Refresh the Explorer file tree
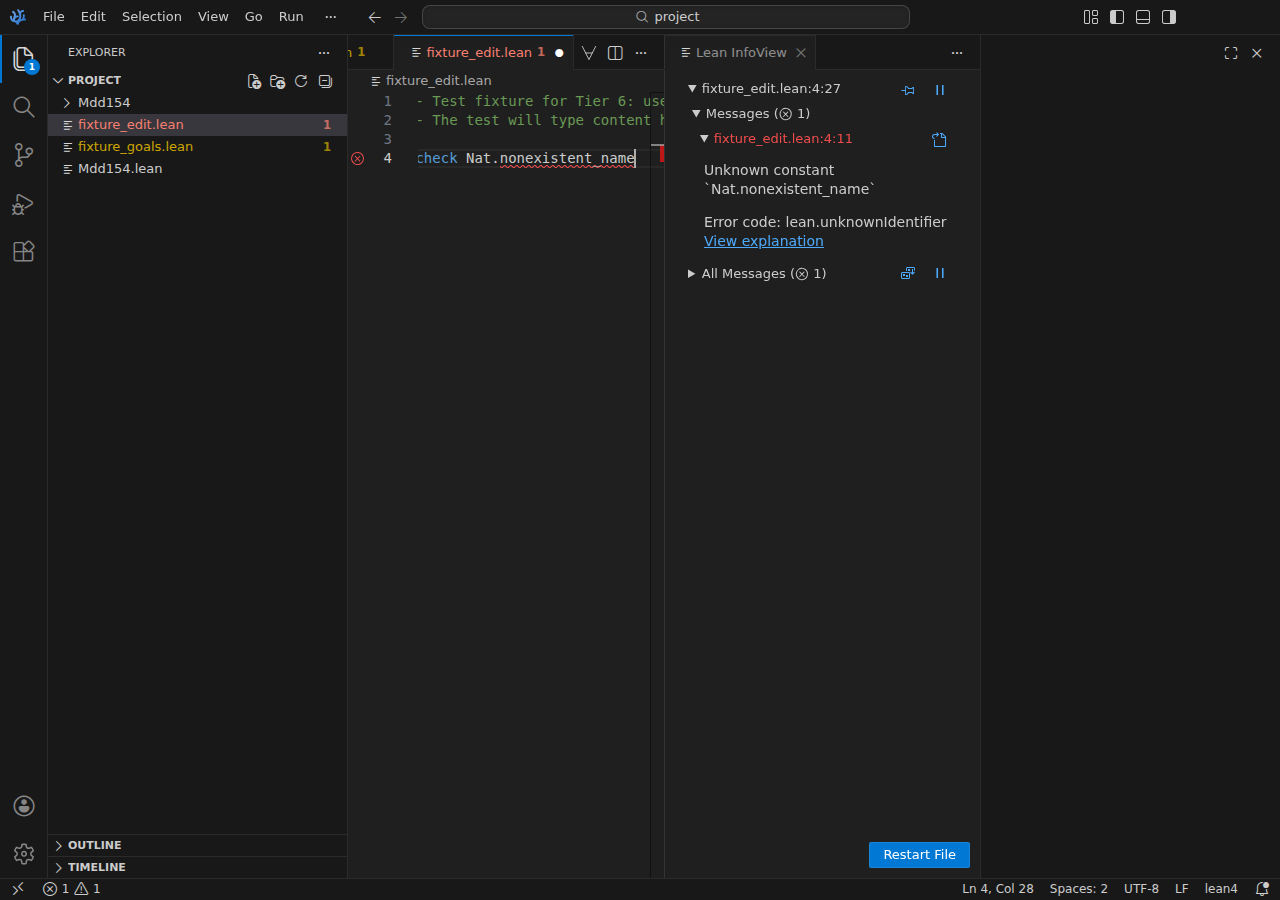 pos(301,81)
